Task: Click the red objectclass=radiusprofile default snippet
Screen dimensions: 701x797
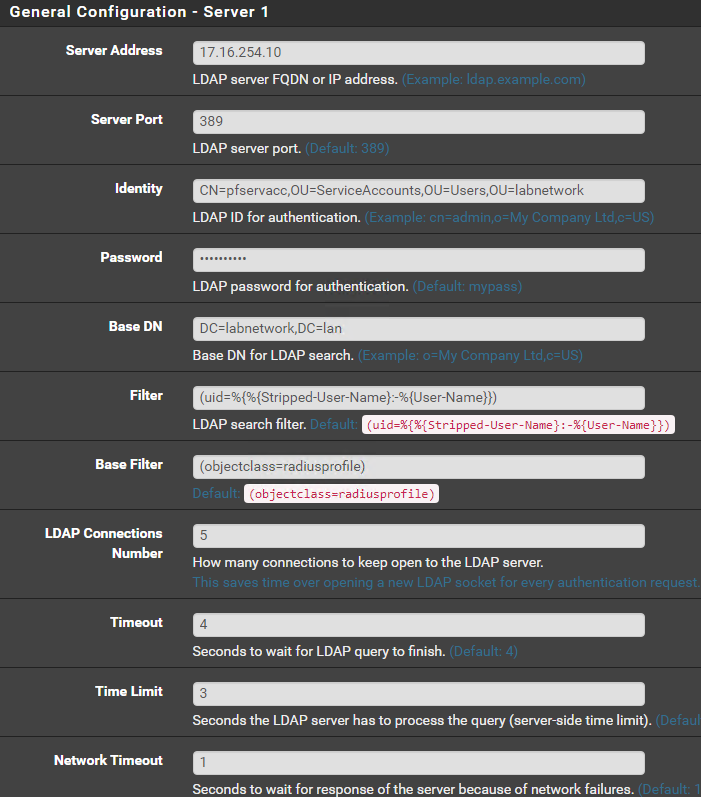Action: [x=341, y=494]
